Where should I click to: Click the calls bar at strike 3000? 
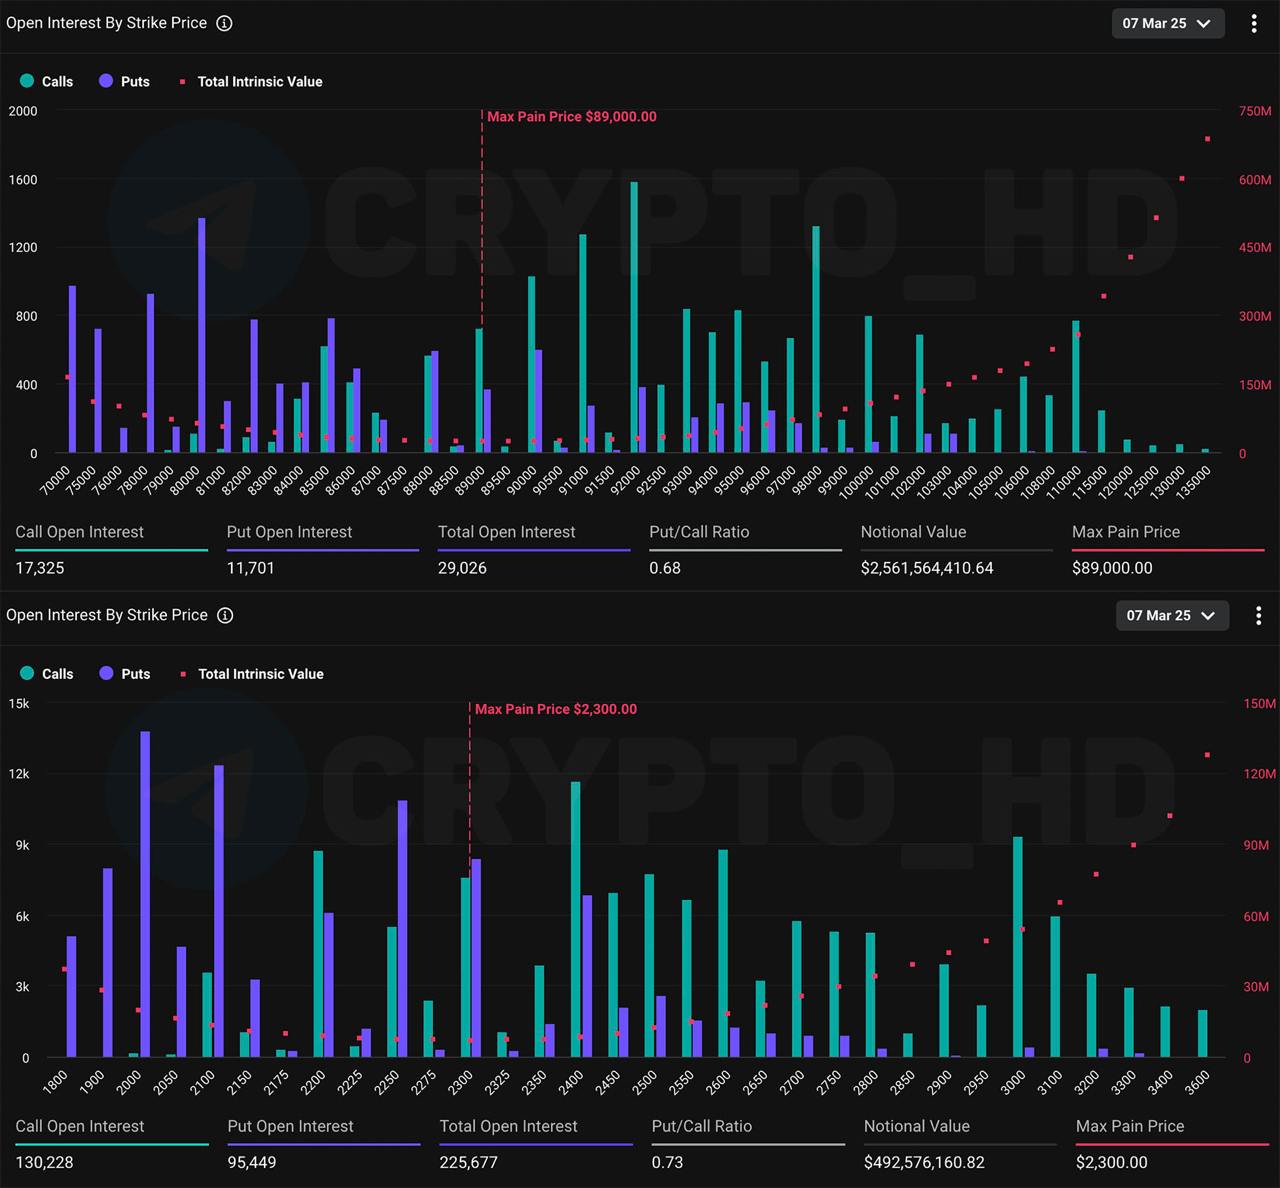coord(1018,947)
